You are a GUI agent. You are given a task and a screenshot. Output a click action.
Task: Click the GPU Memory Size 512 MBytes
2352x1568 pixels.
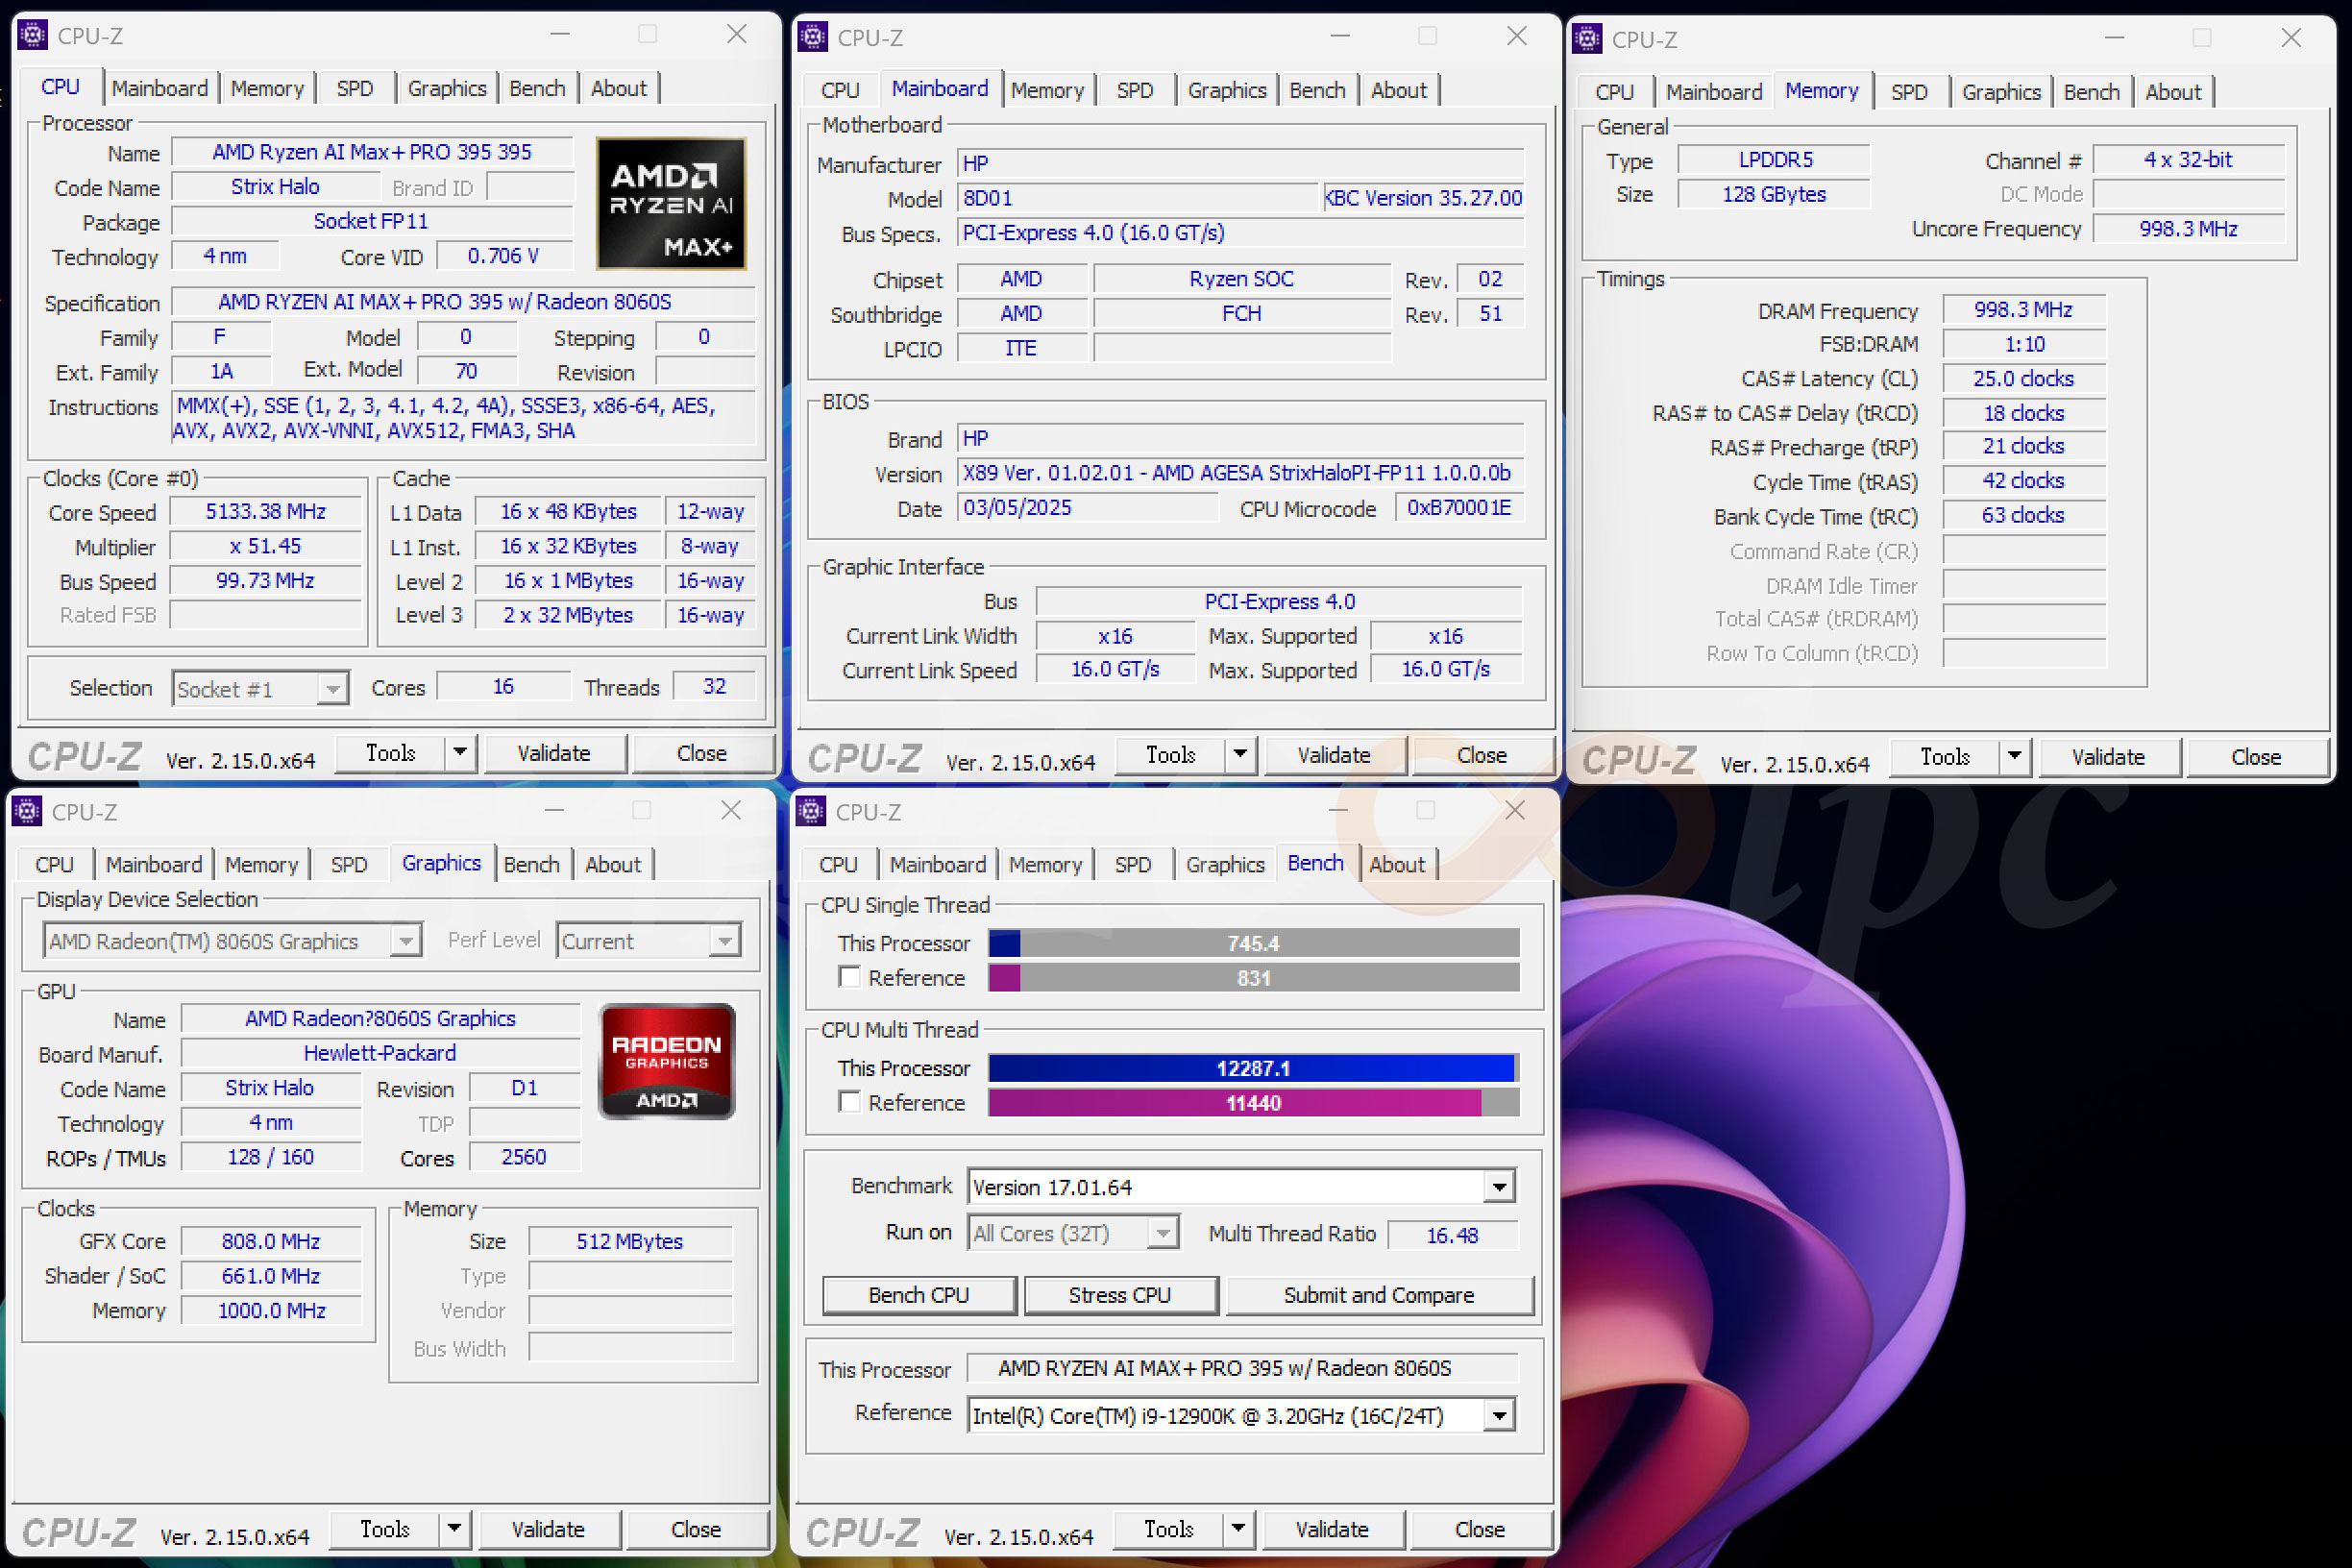coord(630,1241)
